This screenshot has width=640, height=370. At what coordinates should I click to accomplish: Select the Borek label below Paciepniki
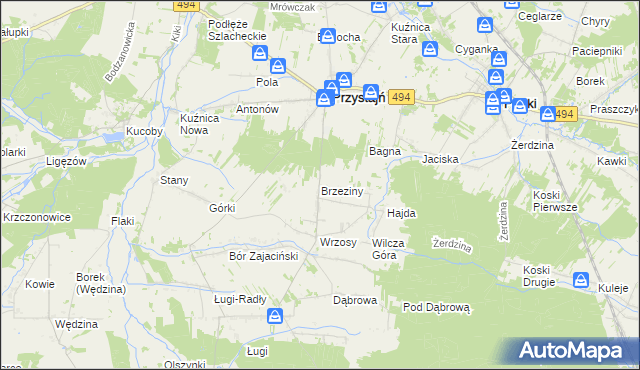(590, 81)
